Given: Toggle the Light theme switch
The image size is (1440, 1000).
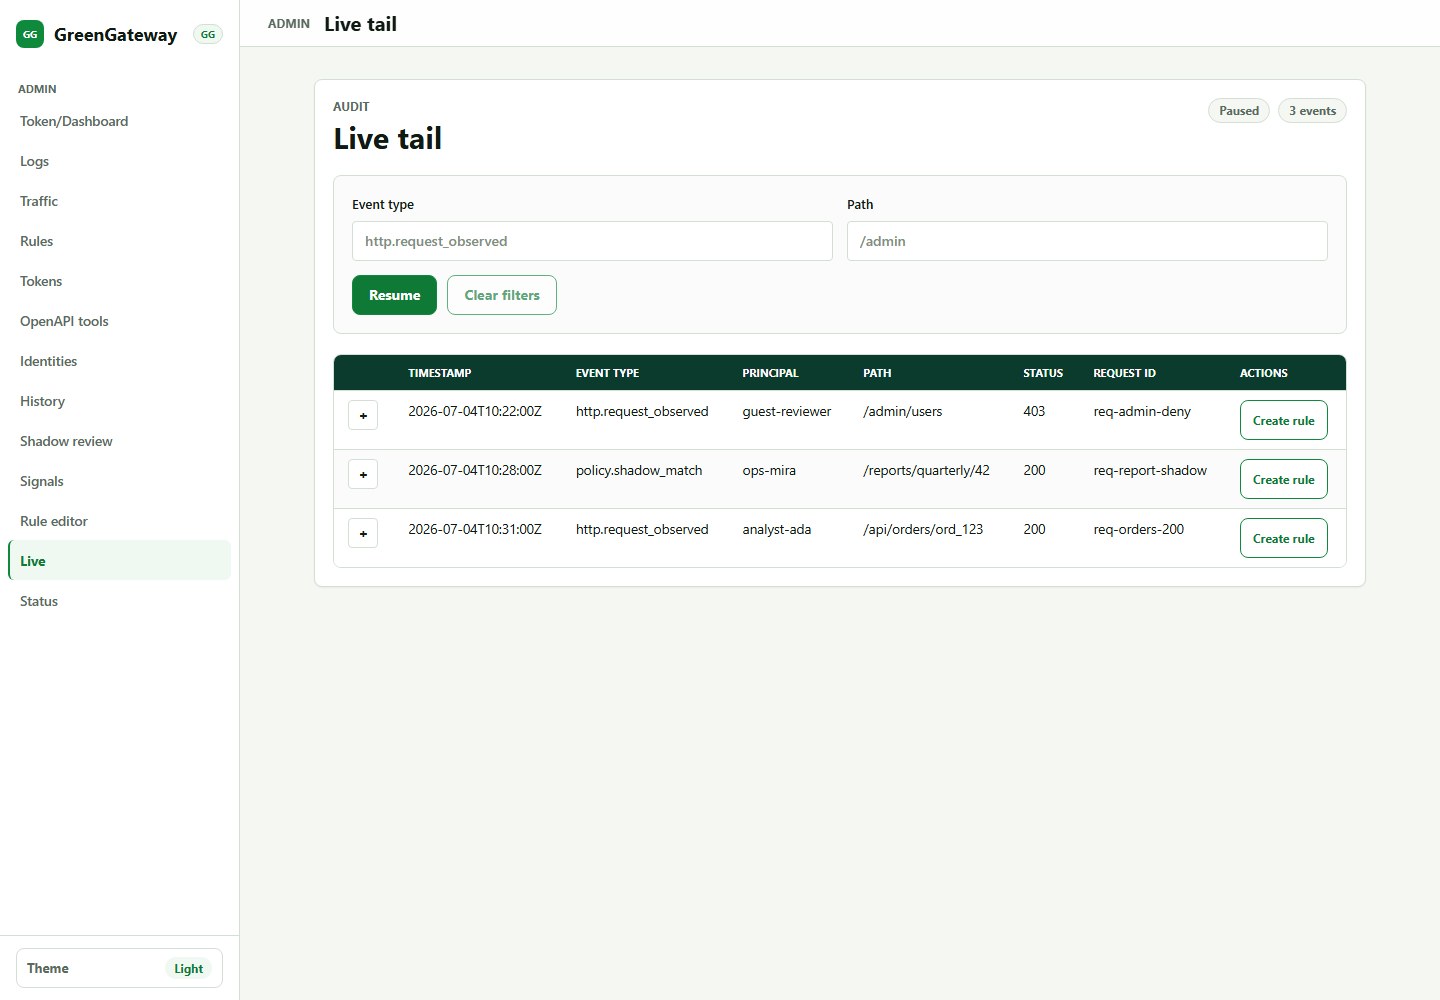Looking at the screenshot, I should click(119, 968).
